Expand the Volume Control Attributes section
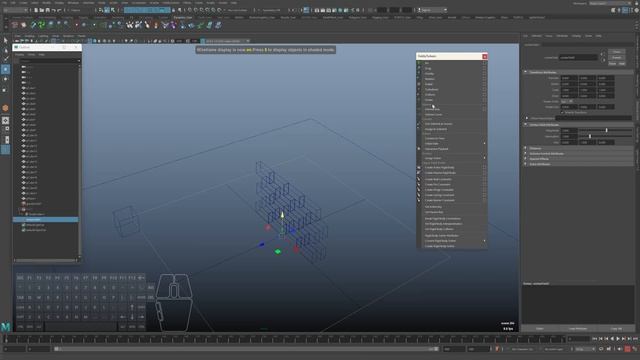 [526, 153]
